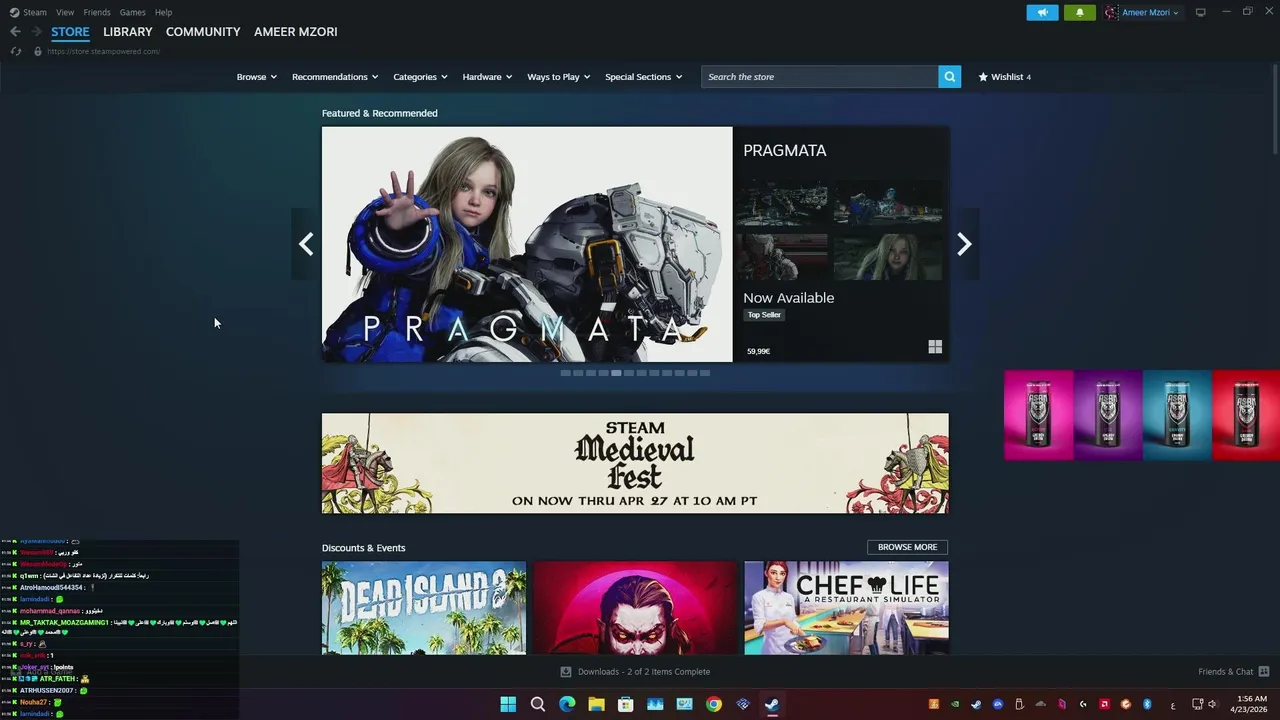Open the green notifications bell

(x=1080, y=12)
